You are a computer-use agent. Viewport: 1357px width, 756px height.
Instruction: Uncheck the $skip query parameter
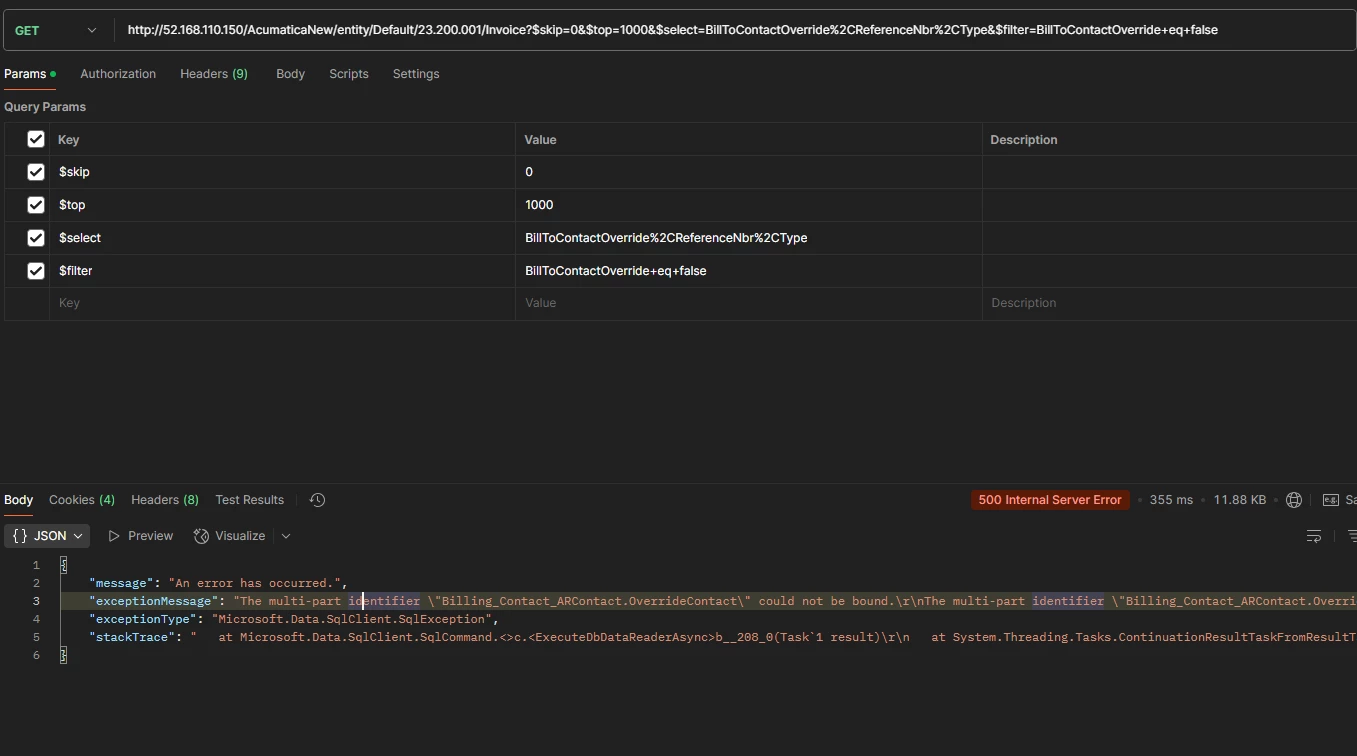(35, 171)
